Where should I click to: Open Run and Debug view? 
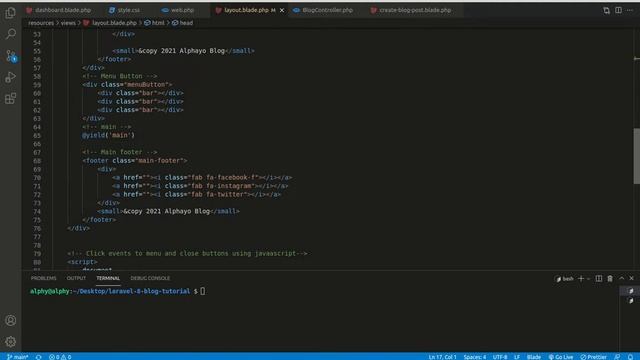click(11, 77)
